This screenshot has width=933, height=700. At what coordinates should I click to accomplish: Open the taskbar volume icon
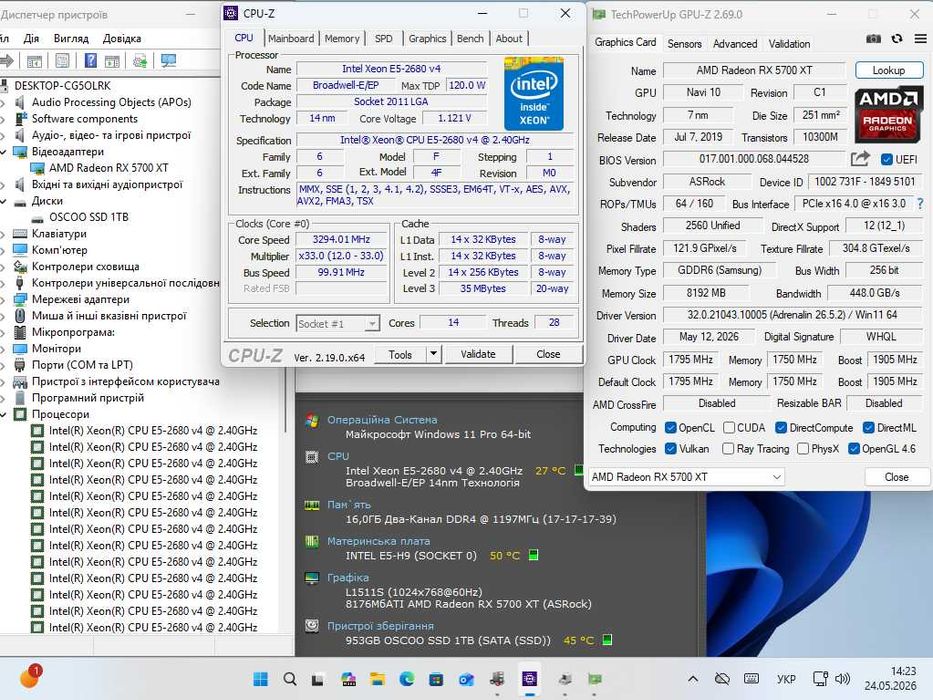pos(843,679)
